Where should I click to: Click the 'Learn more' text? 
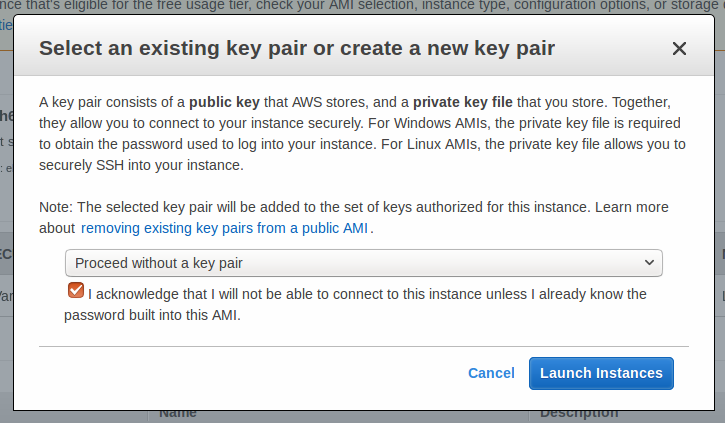(x=637, y=207)
